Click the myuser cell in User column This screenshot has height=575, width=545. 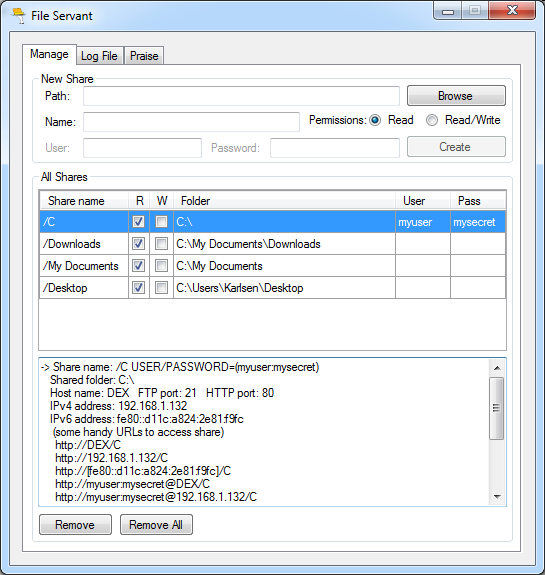[x=423, y=221]
